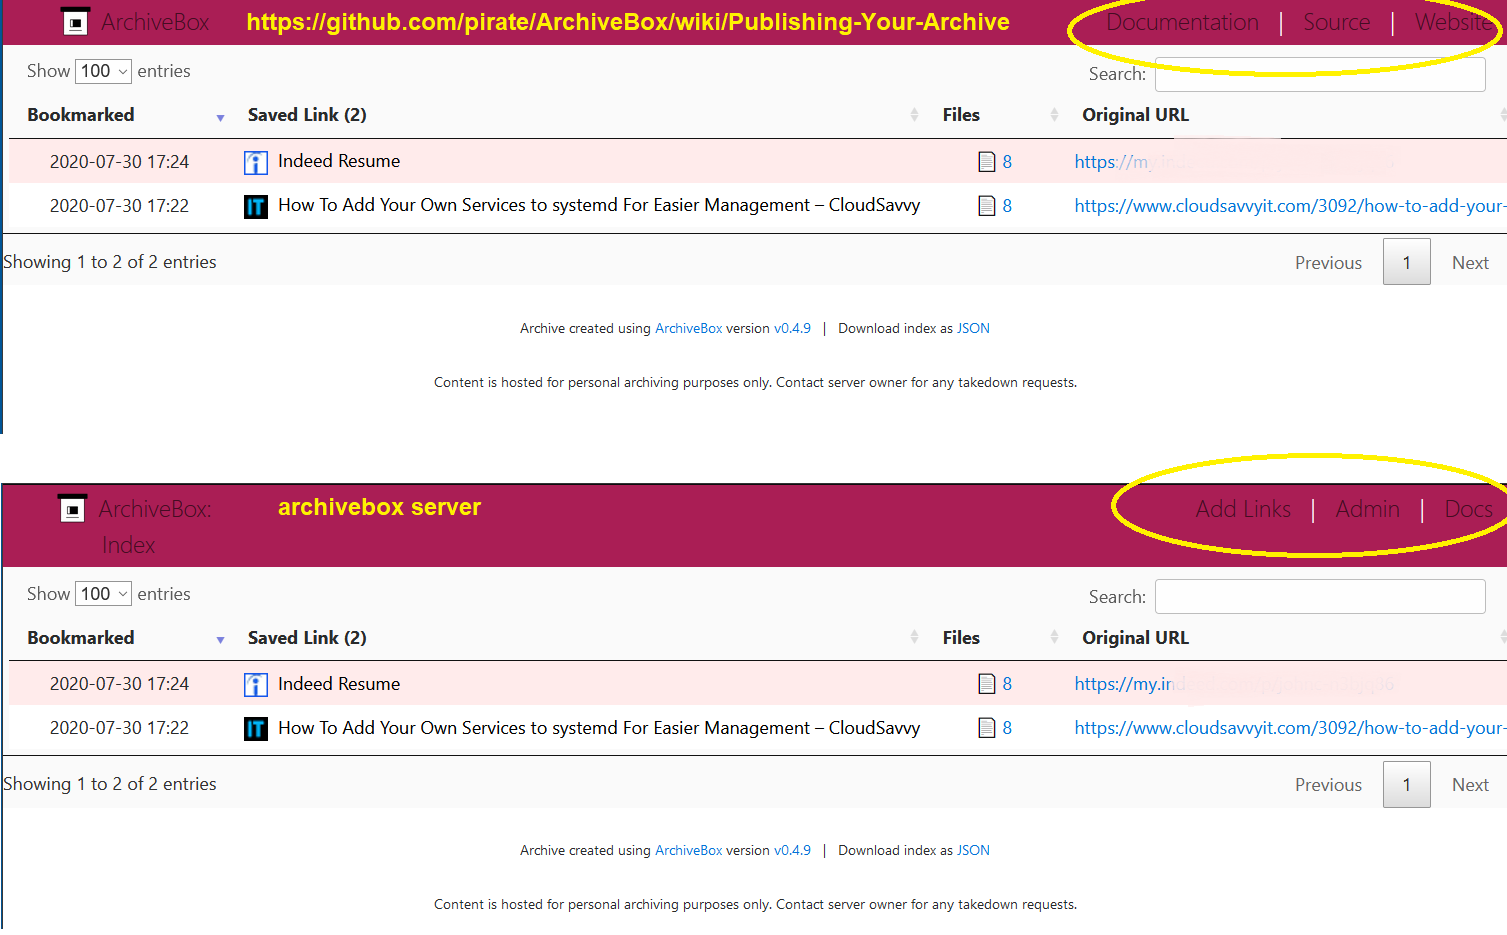Open Docs in bottom header
The height and width of the screenshot is (935, 1507).
(x=1468, y=509)
